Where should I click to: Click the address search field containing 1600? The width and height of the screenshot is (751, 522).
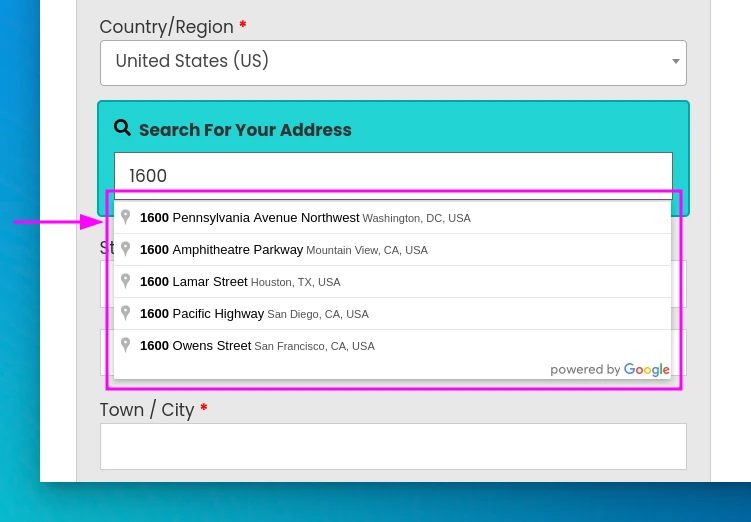pos(393,176)
